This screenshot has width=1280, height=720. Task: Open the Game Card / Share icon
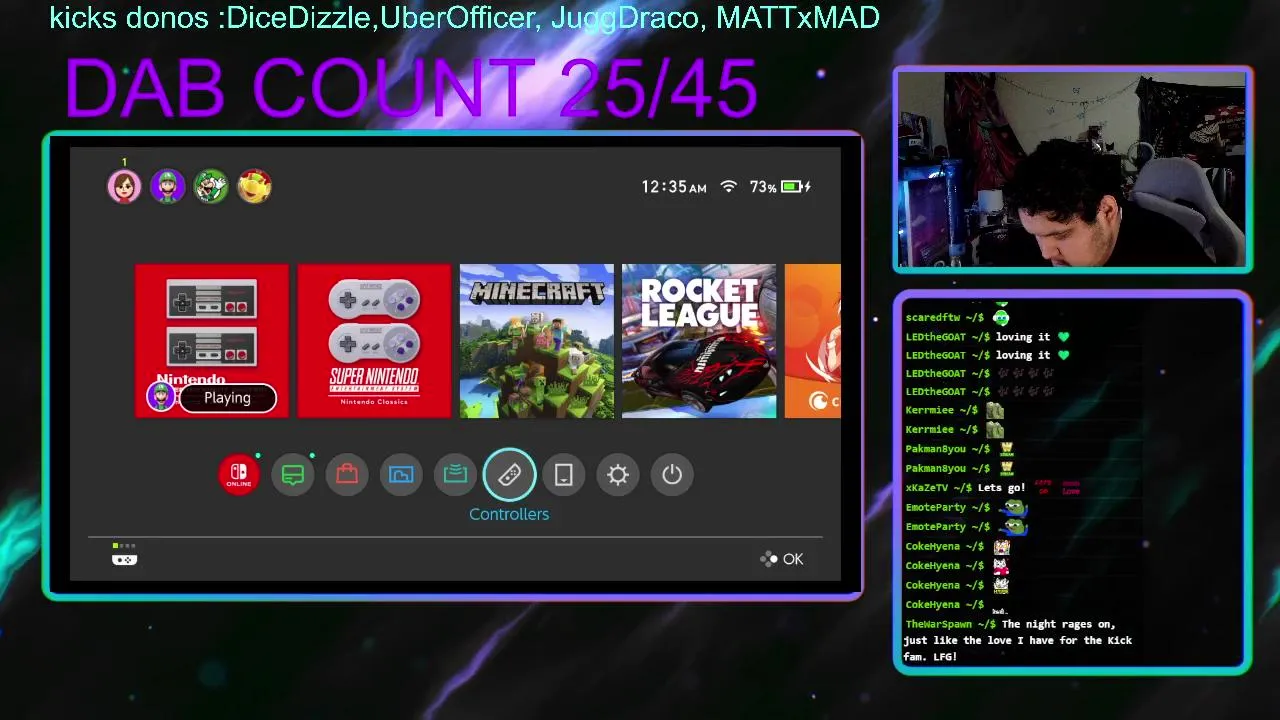pyautogui.click(x=455, y=474)
